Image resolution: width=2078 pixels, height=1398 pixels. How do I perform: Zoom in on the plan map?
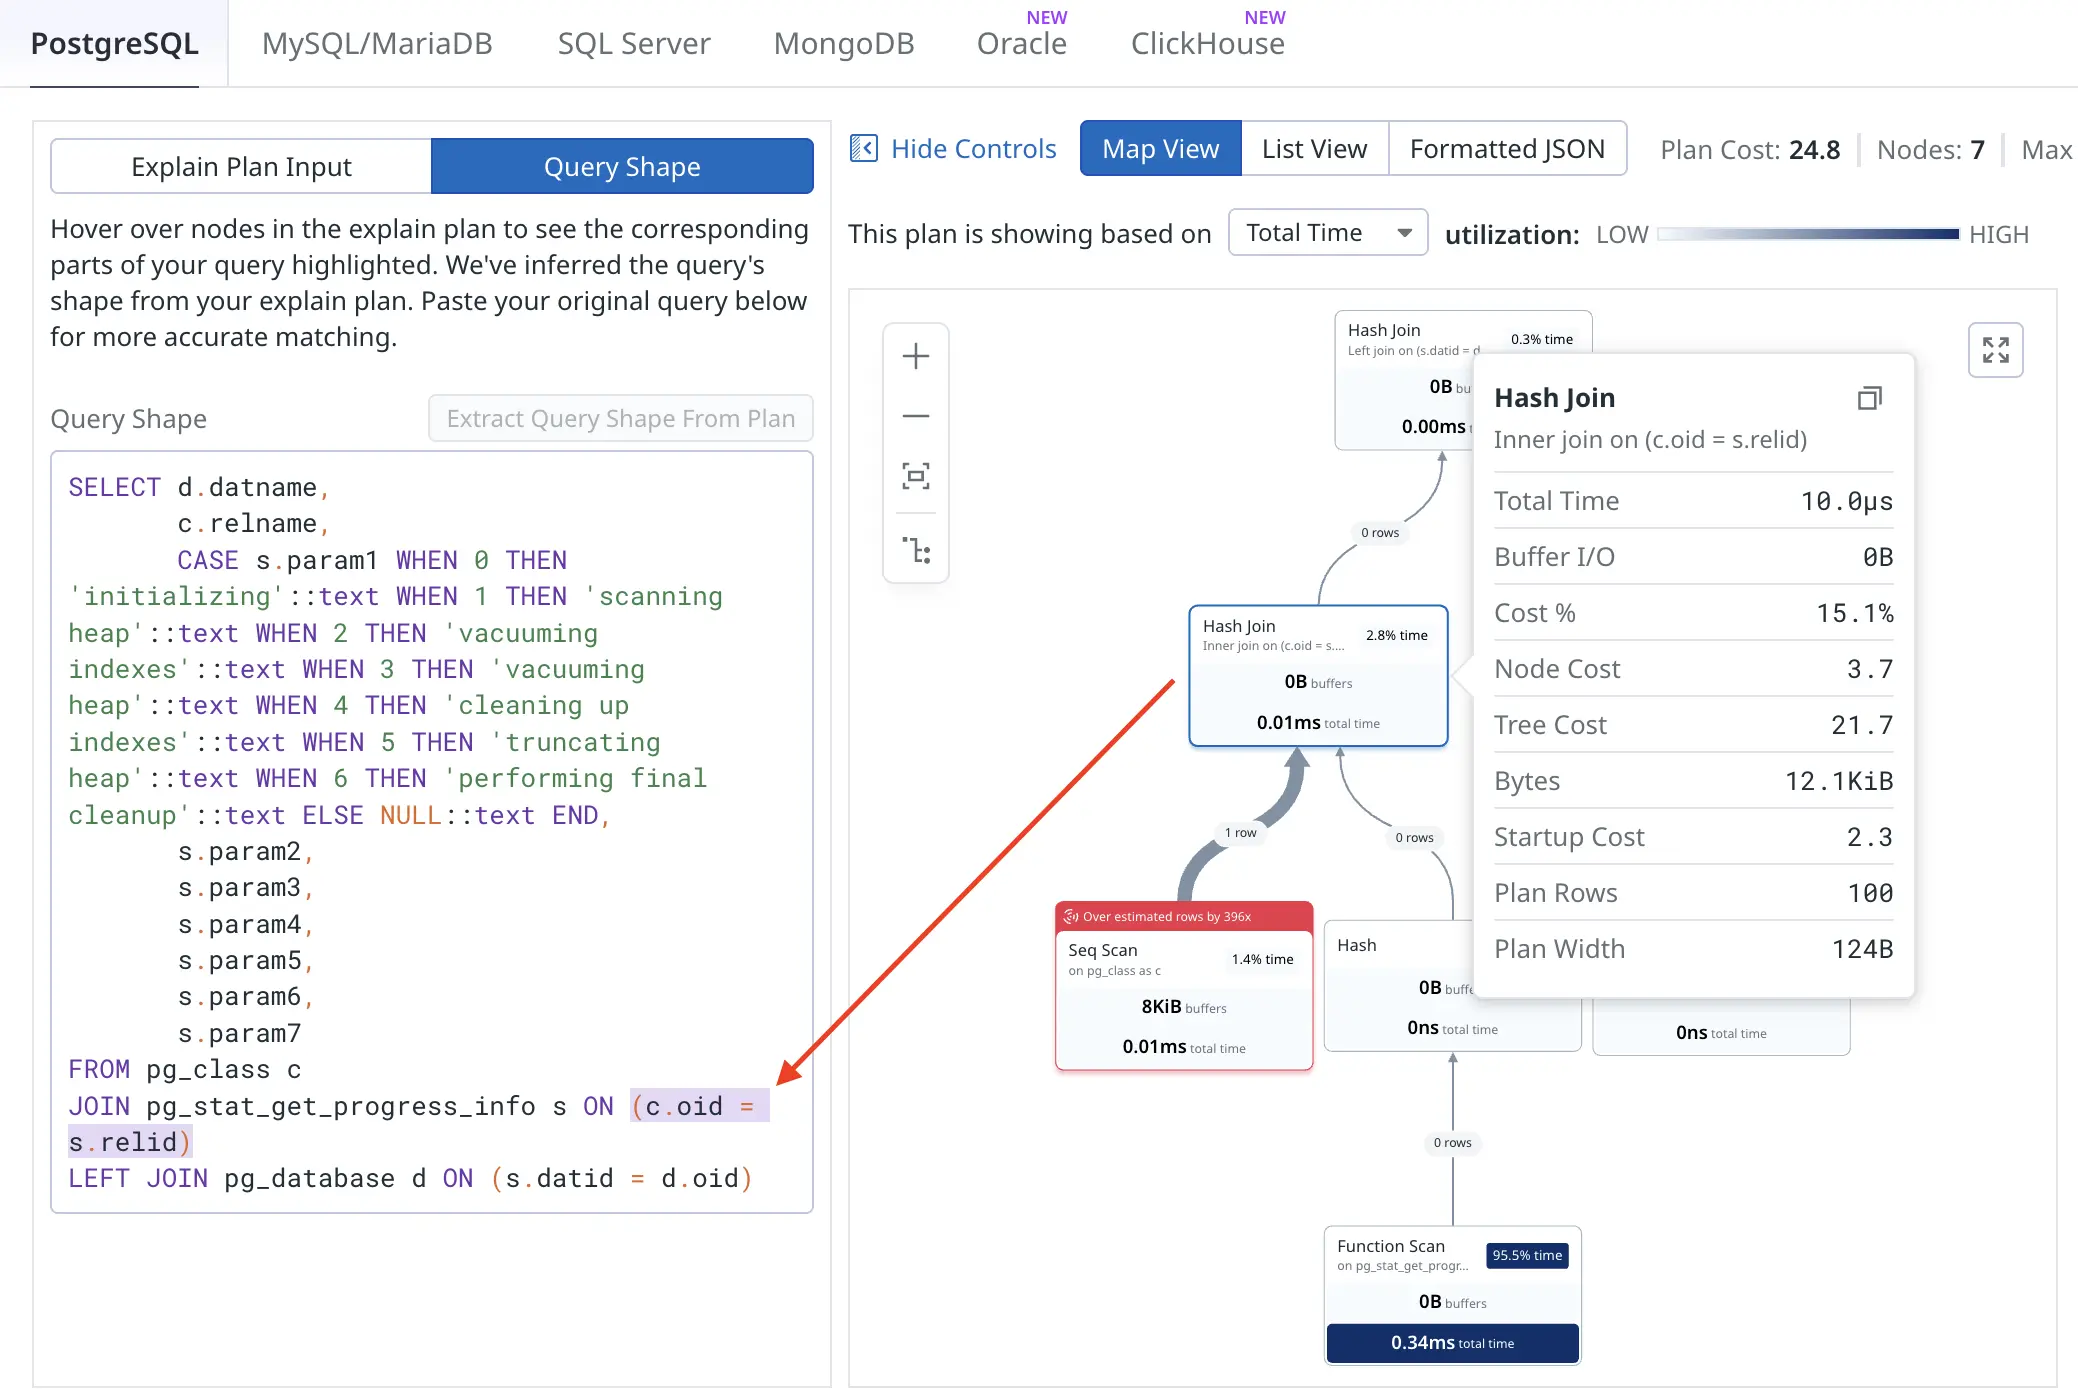point(915,357)
